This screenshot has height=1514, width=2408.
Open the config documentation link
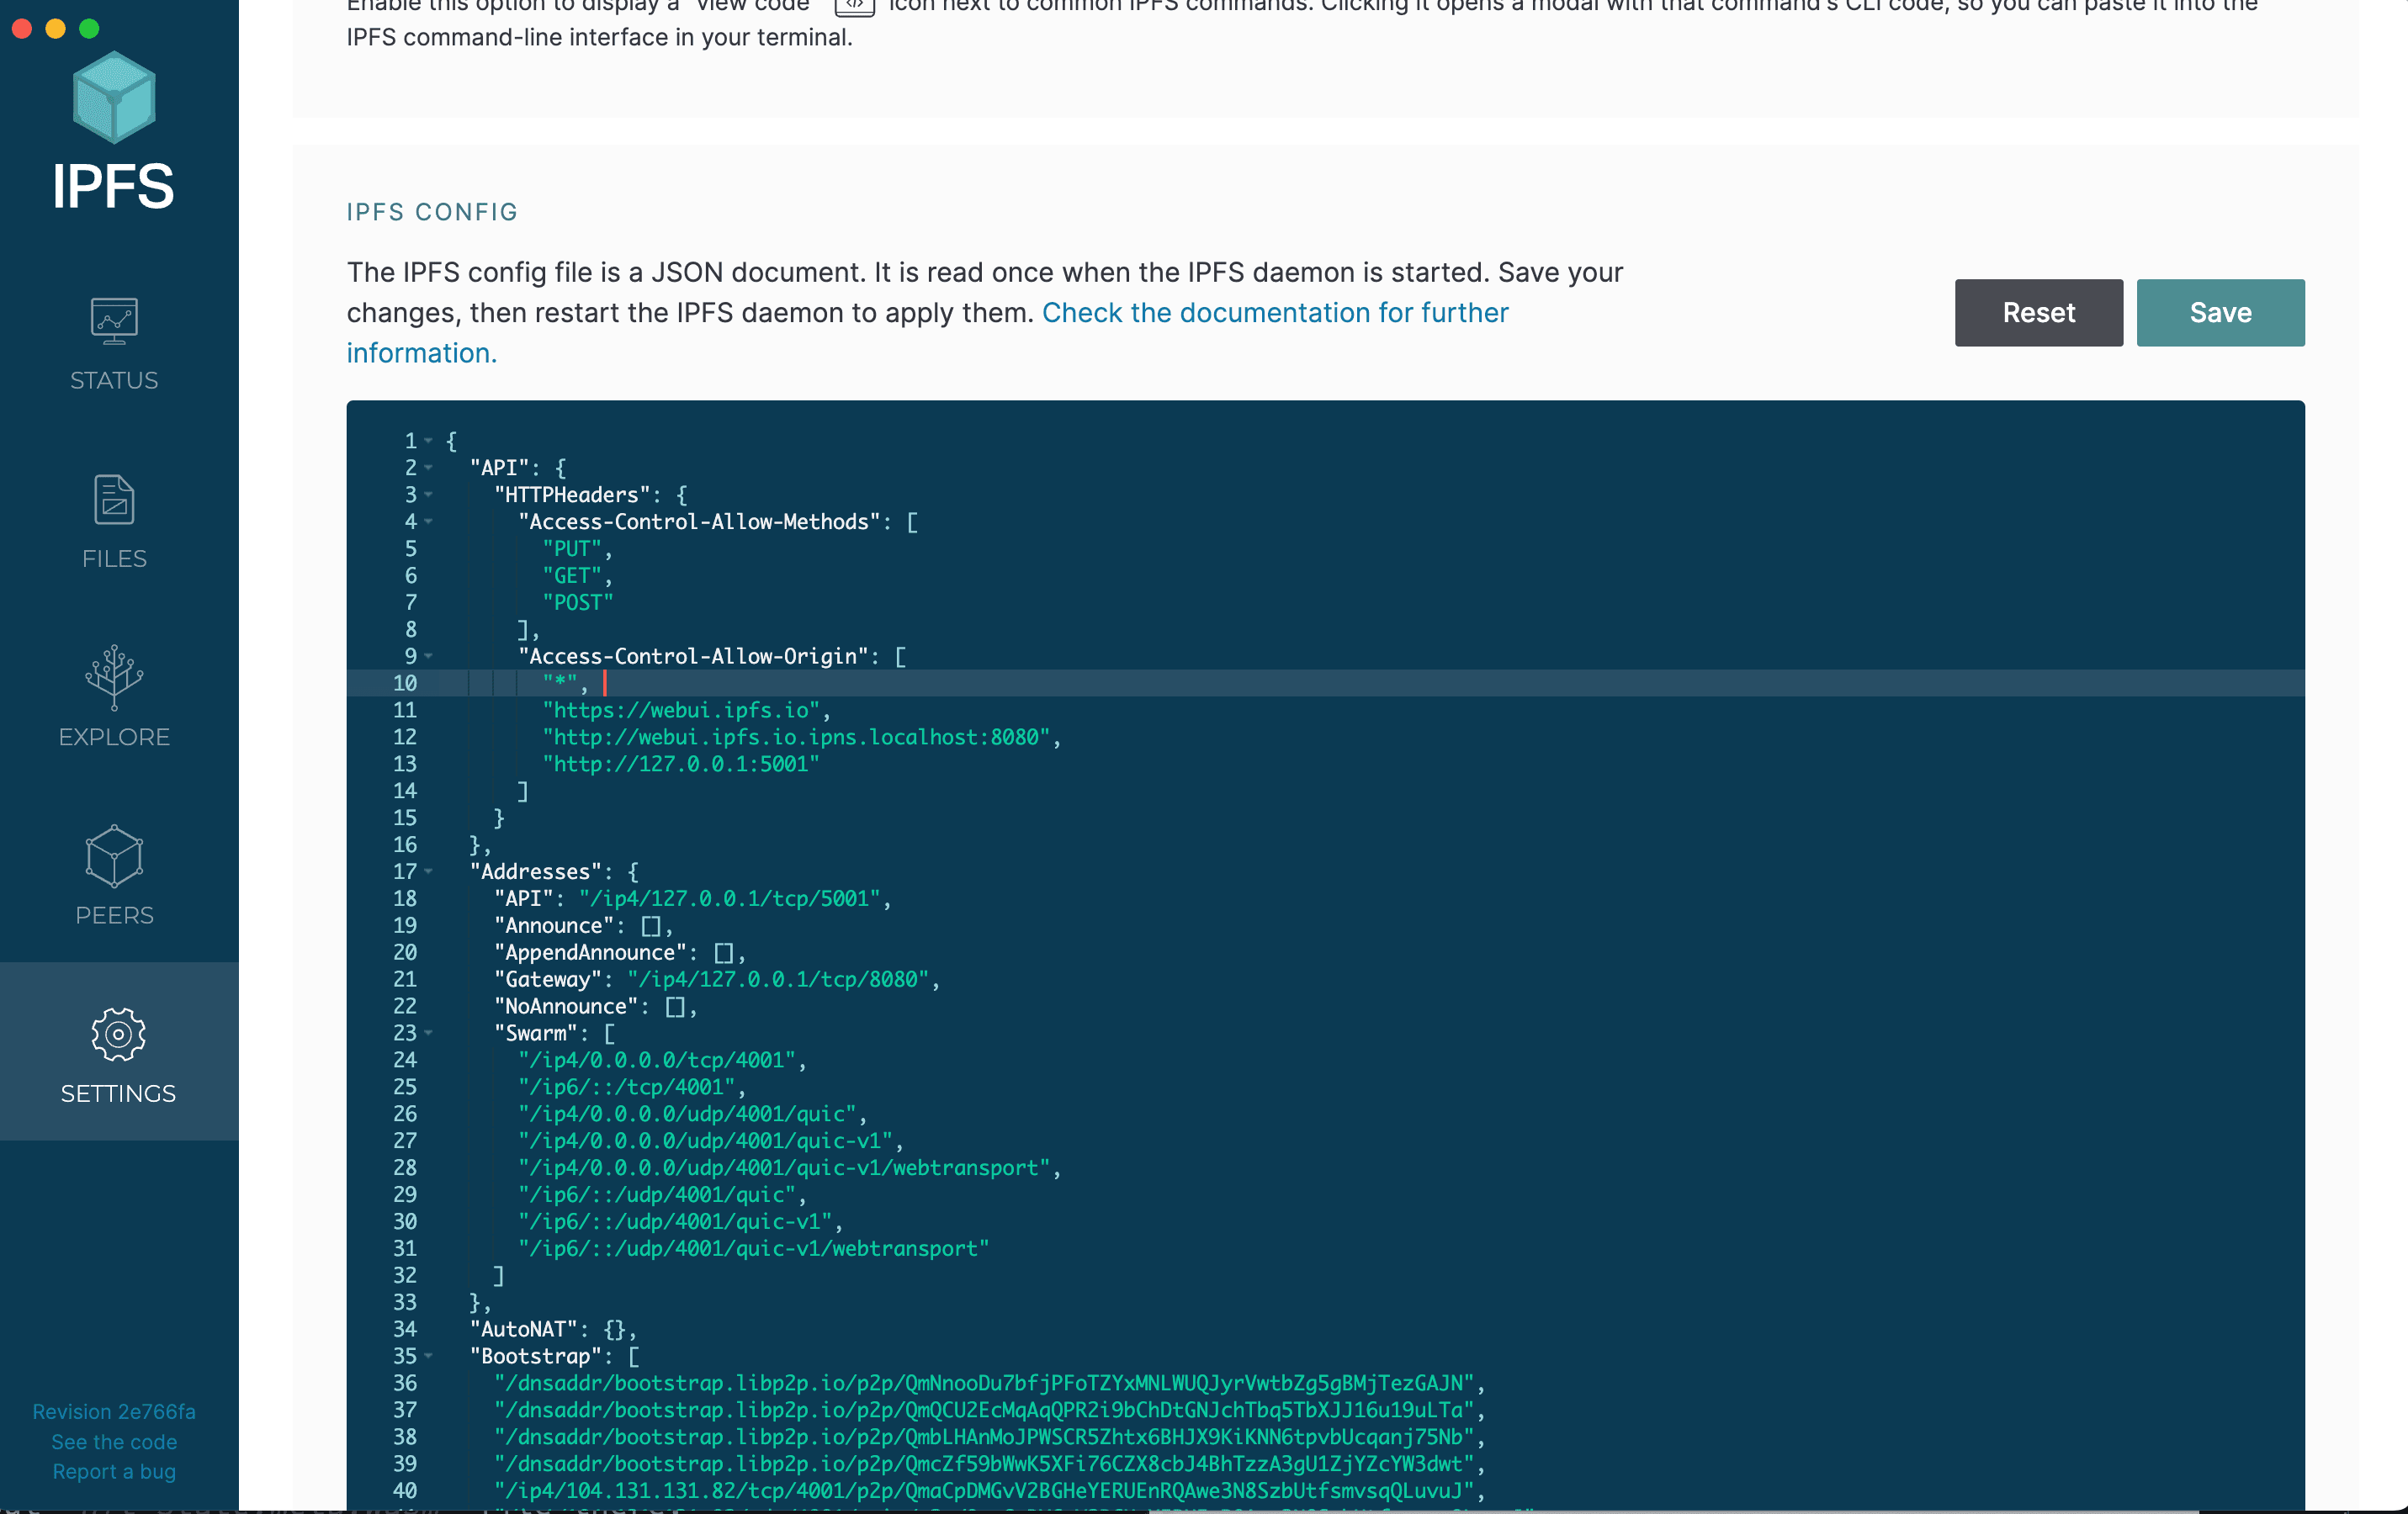[1274, 313]
